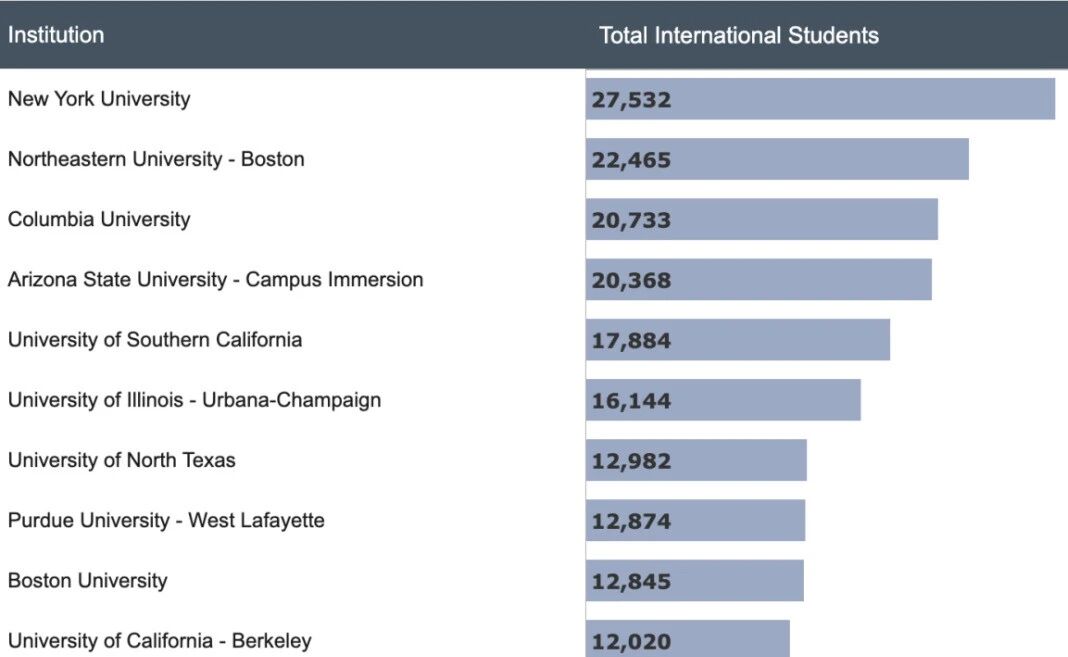The width and height of the screenshot is (1068, 657).
Task: Click the Institution column header
Action: click(x=56, y=35)
